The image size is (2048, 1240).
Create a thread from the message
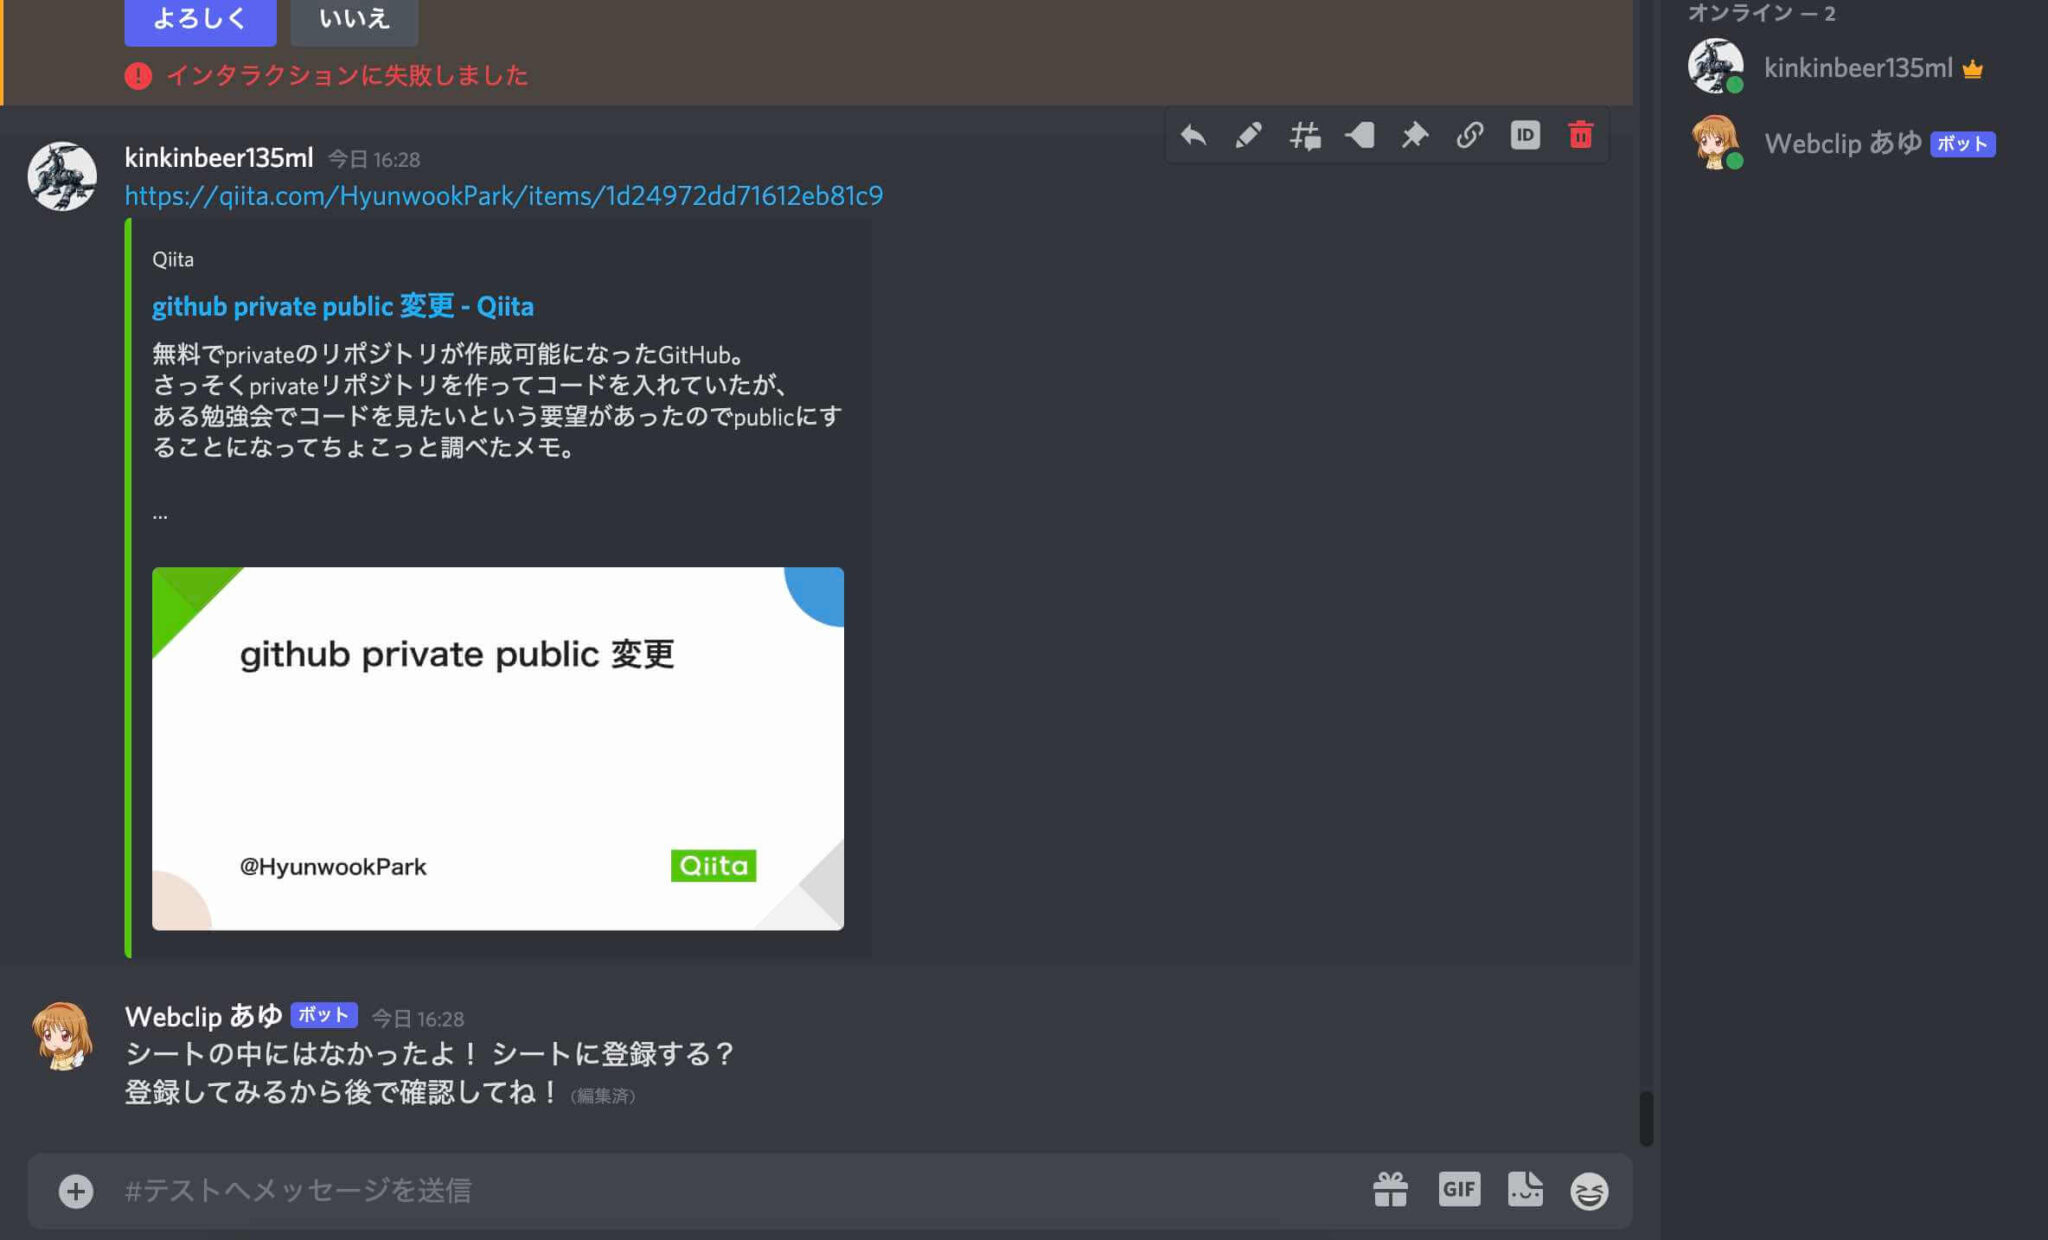[x=1305, y=134]
